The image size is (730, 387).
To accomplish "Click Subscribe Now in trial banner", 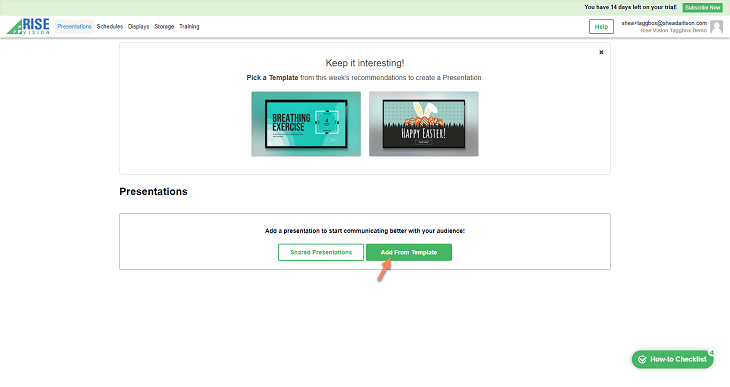I will tap(703, 7).
